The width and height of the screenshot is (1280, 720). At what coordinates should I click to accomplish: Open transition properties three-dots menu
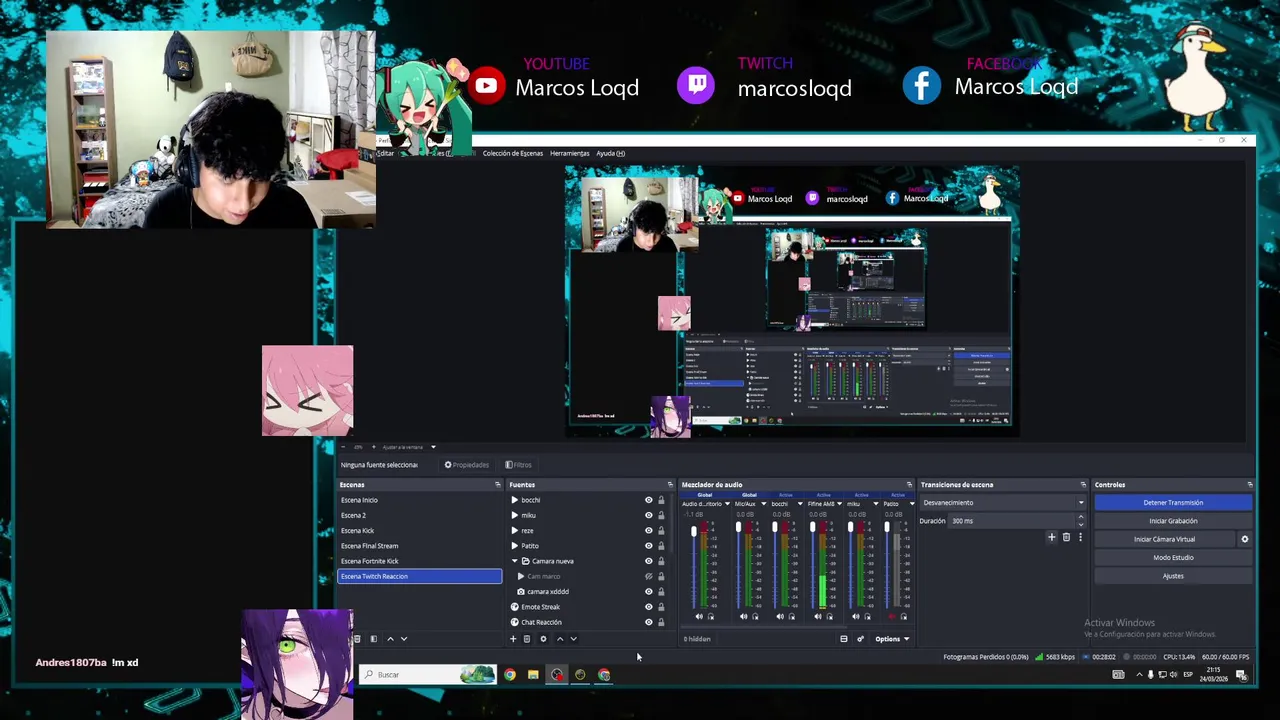pyautogui.click(x=1080, y=538)
